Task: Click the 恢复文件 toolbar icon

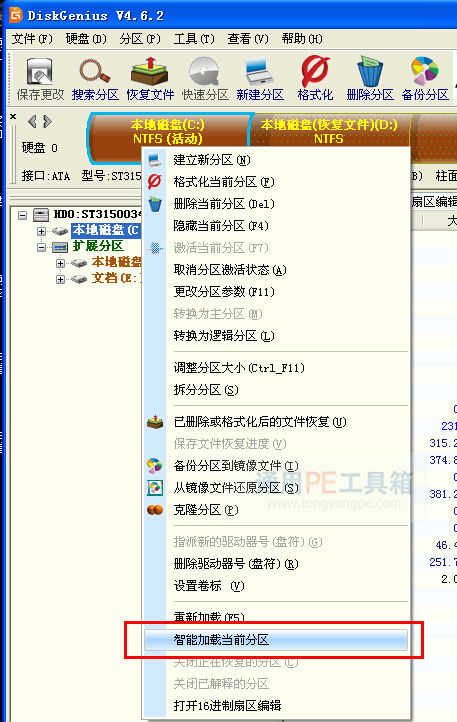Action: [x=150, y=72]
